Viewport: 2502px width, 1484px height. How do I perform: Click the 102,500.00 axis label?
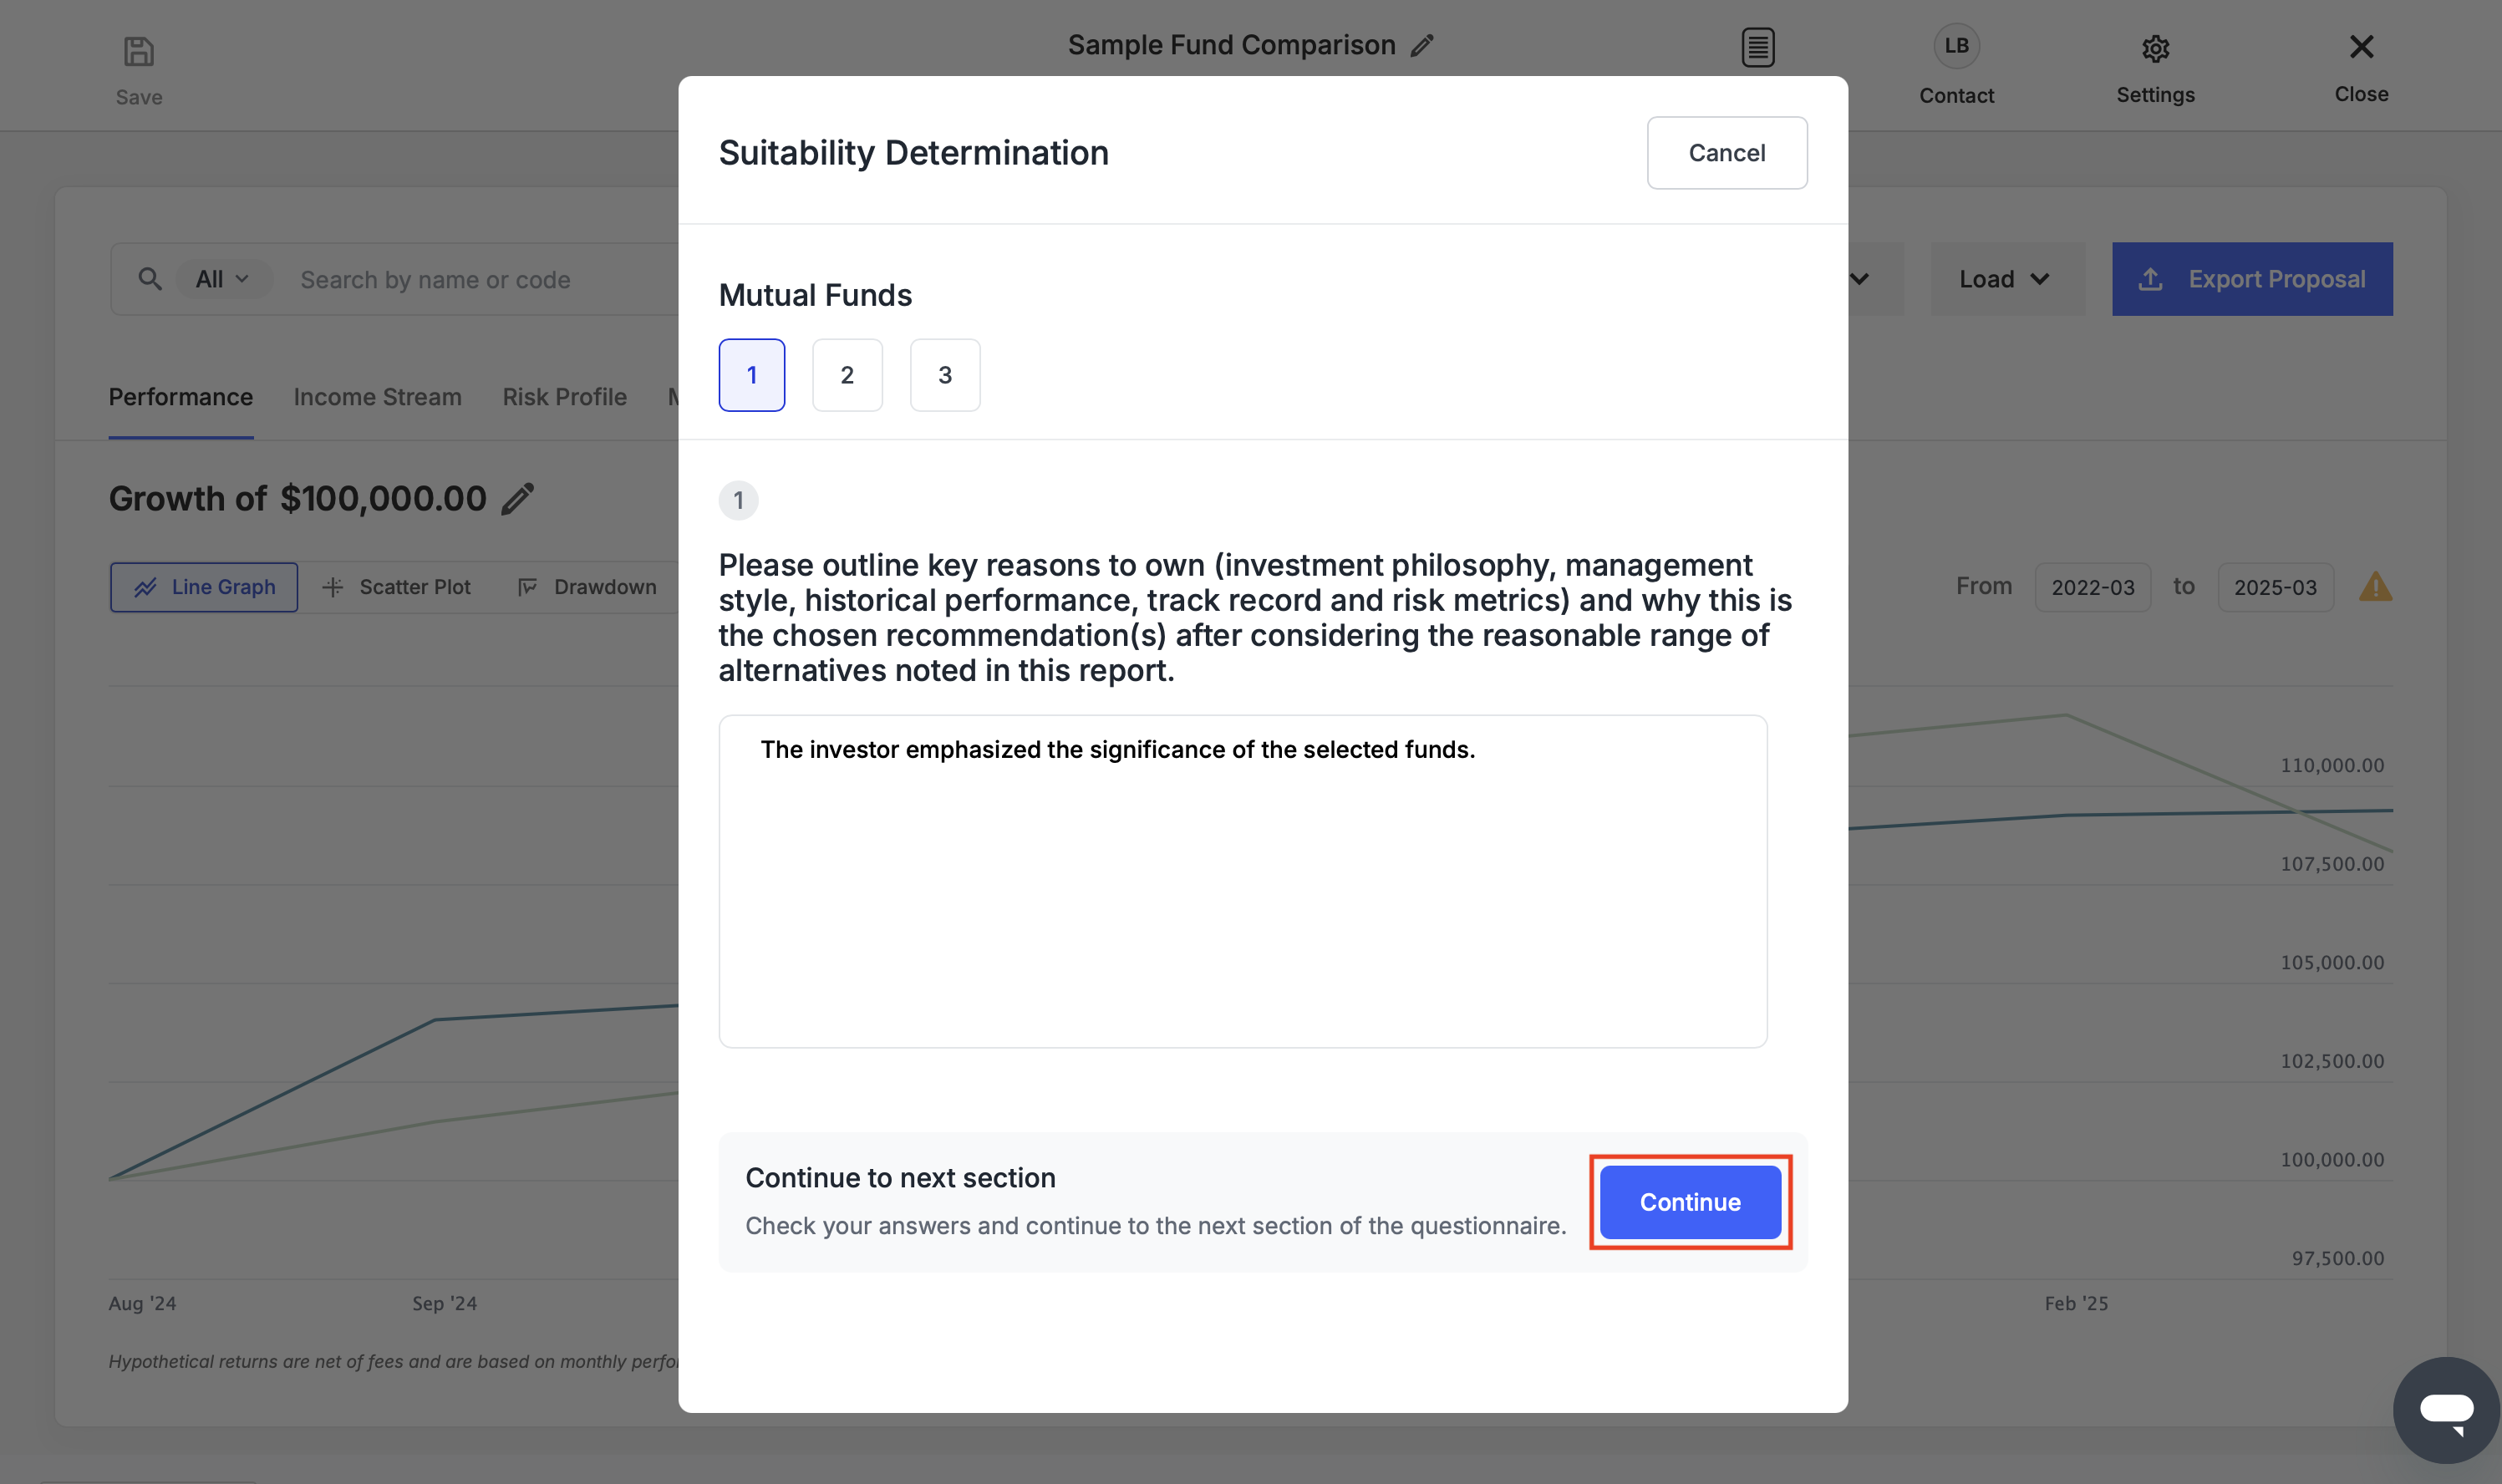tap(2332, 1061)
